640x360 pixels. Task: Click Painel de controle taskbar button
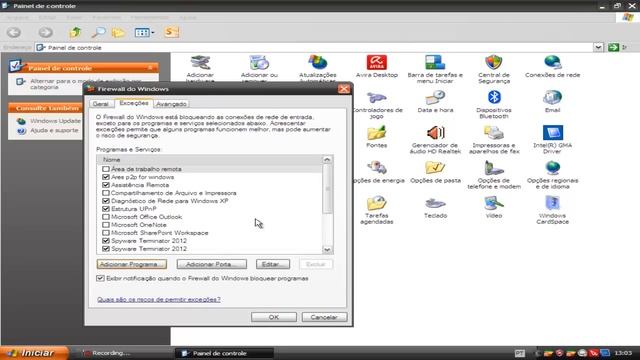pyautogui.click(x=224, y=353)
